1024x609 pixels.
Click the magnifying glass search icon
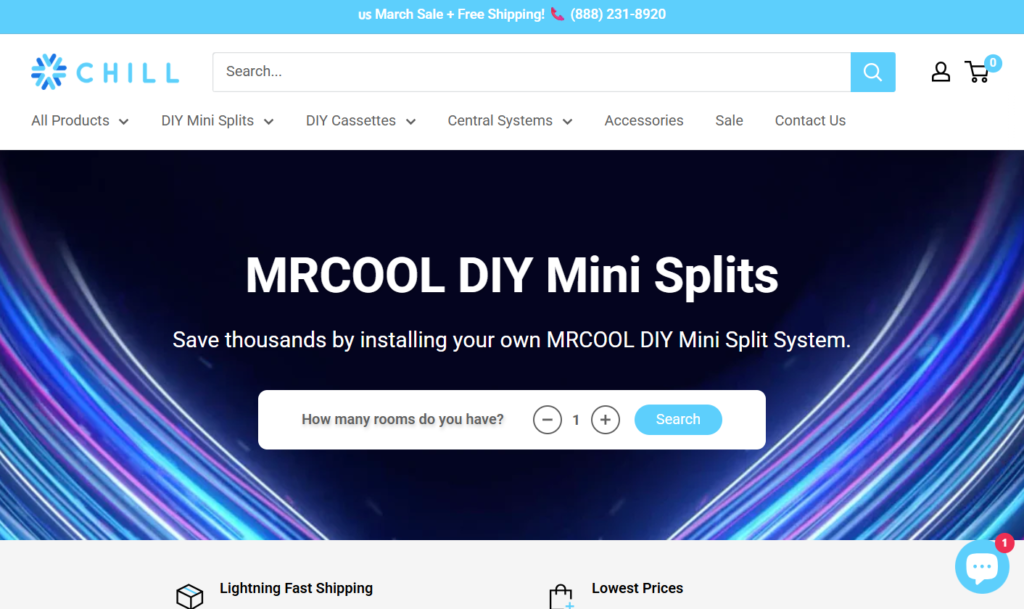click(x=872, y=72)
